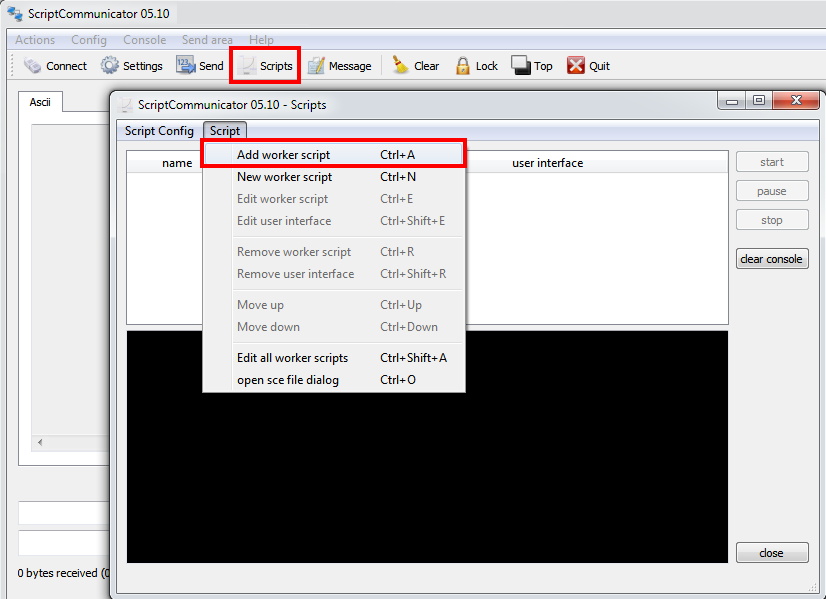Close the Scripts window with red X
826x599 pixels.
796,101
